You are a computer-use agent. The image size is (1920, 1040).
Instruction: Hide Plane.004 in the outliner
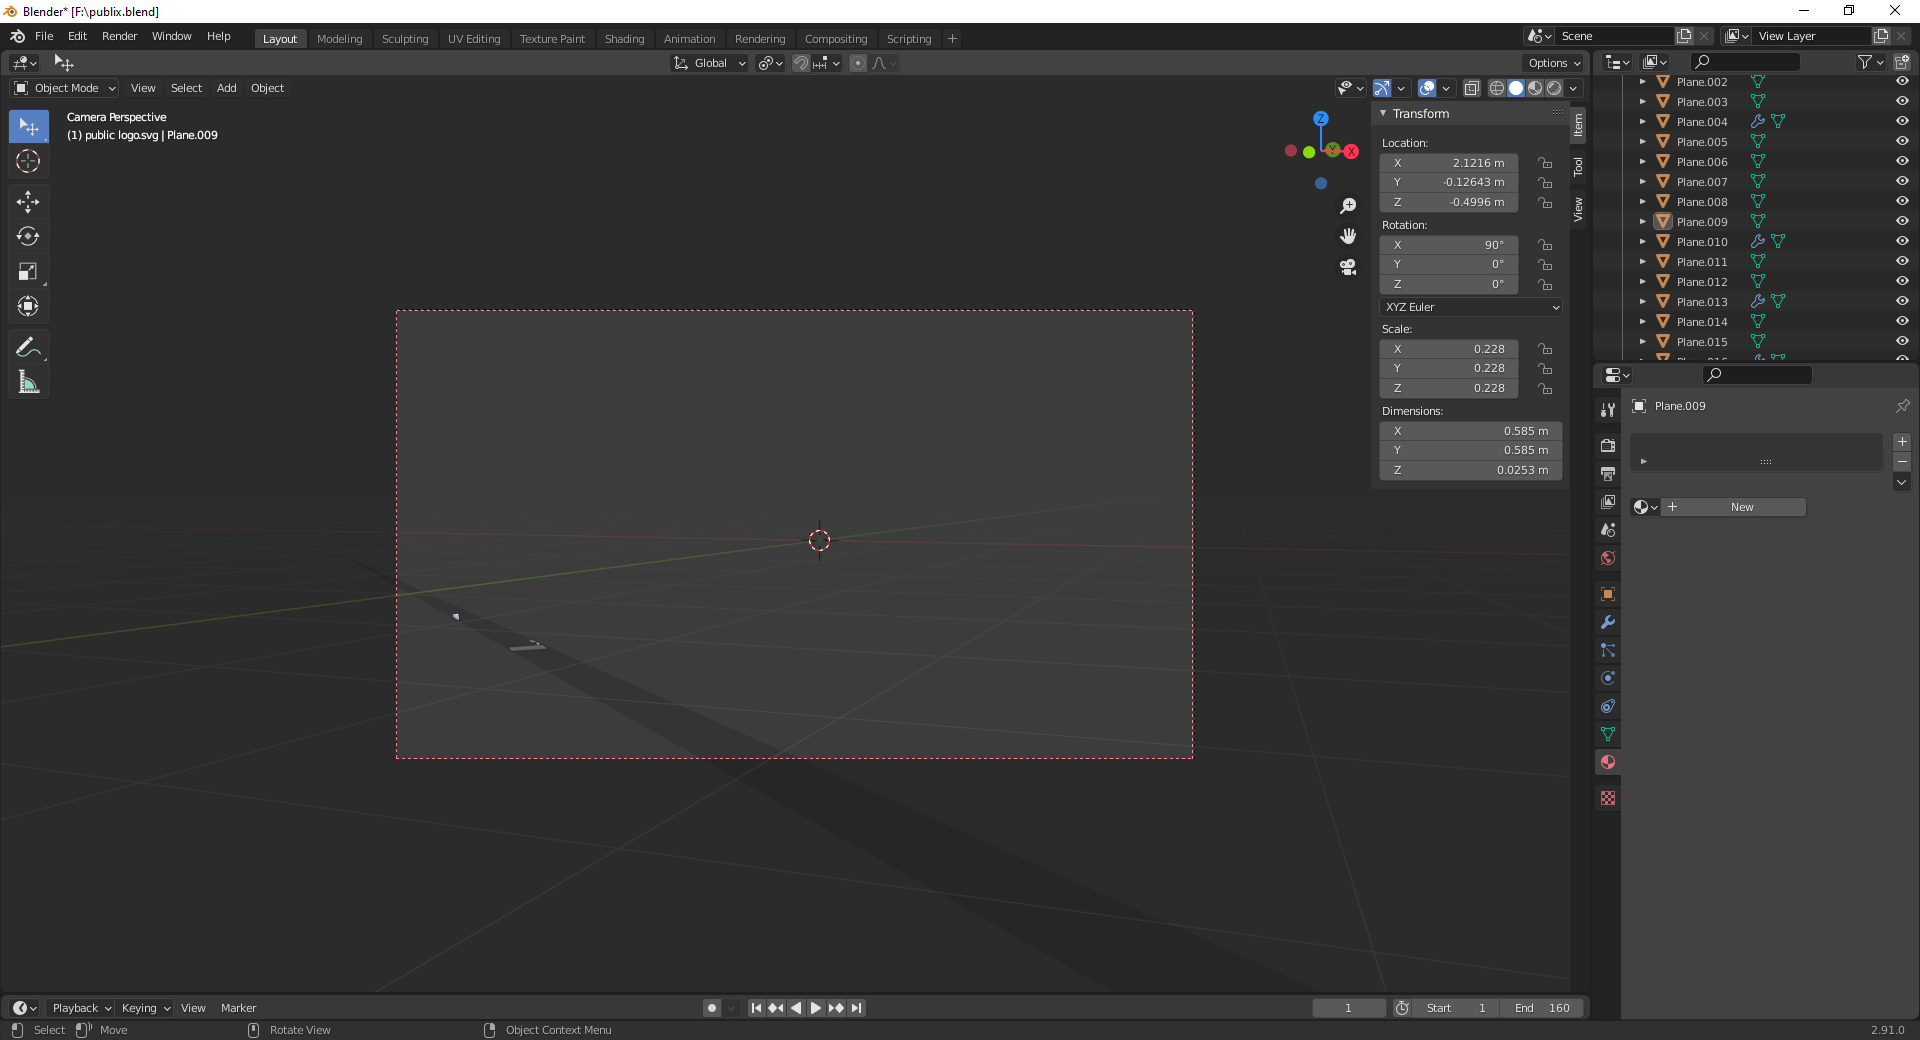[x=1902, y=121]
